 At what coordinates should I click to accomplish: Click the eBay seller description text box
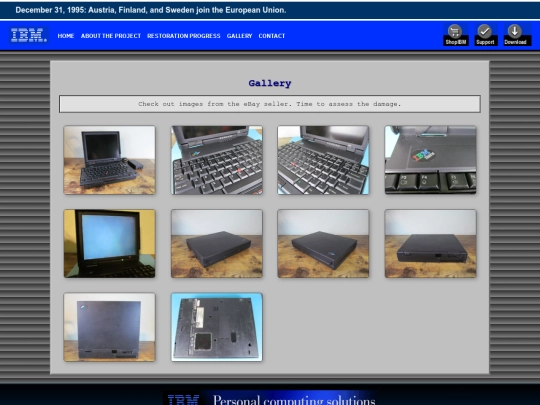click(x=270, y=104)
